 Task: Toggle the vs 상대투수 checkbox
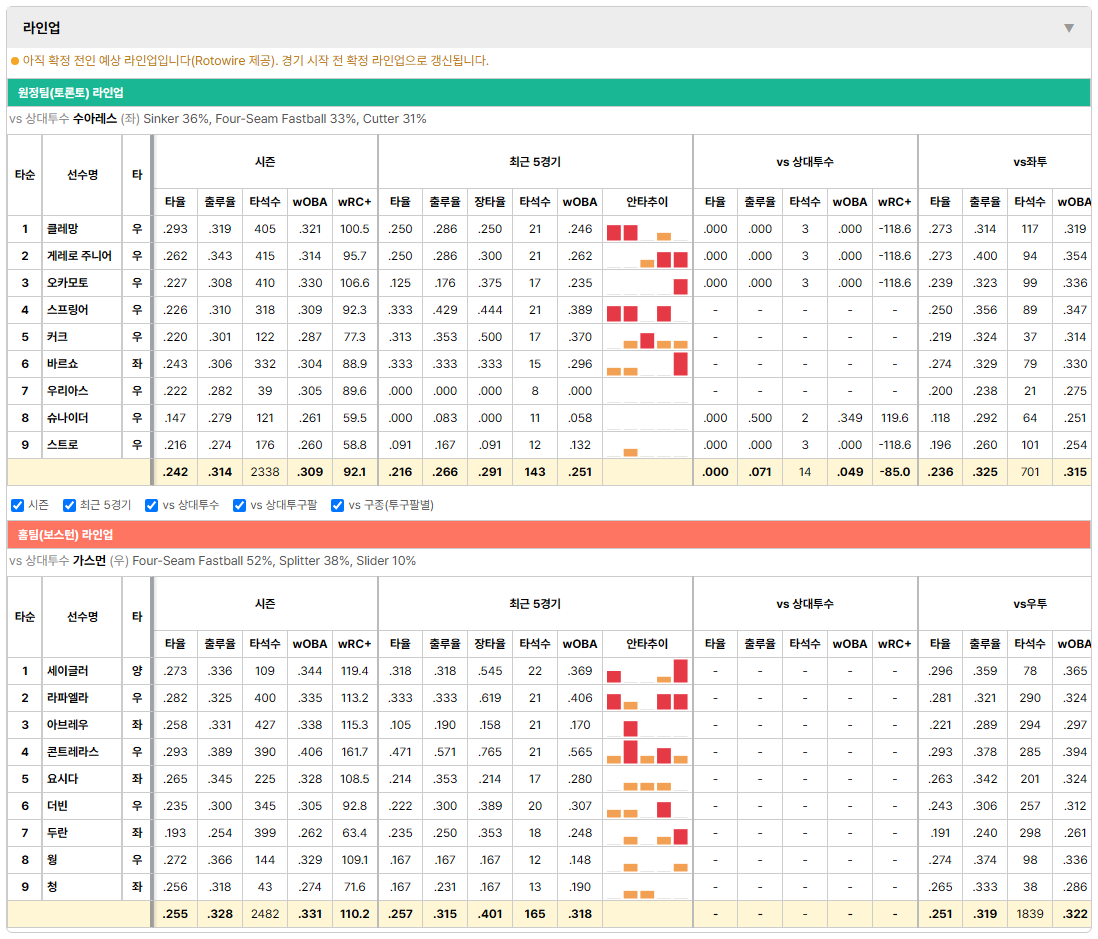[x=151, y=506]
